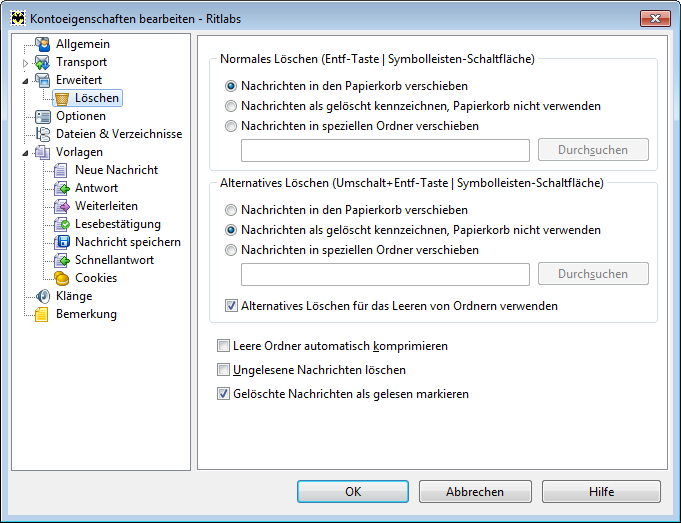
Task: Click the Dateien & Verzeichnisse icon
Action: (x=43, y=134)
